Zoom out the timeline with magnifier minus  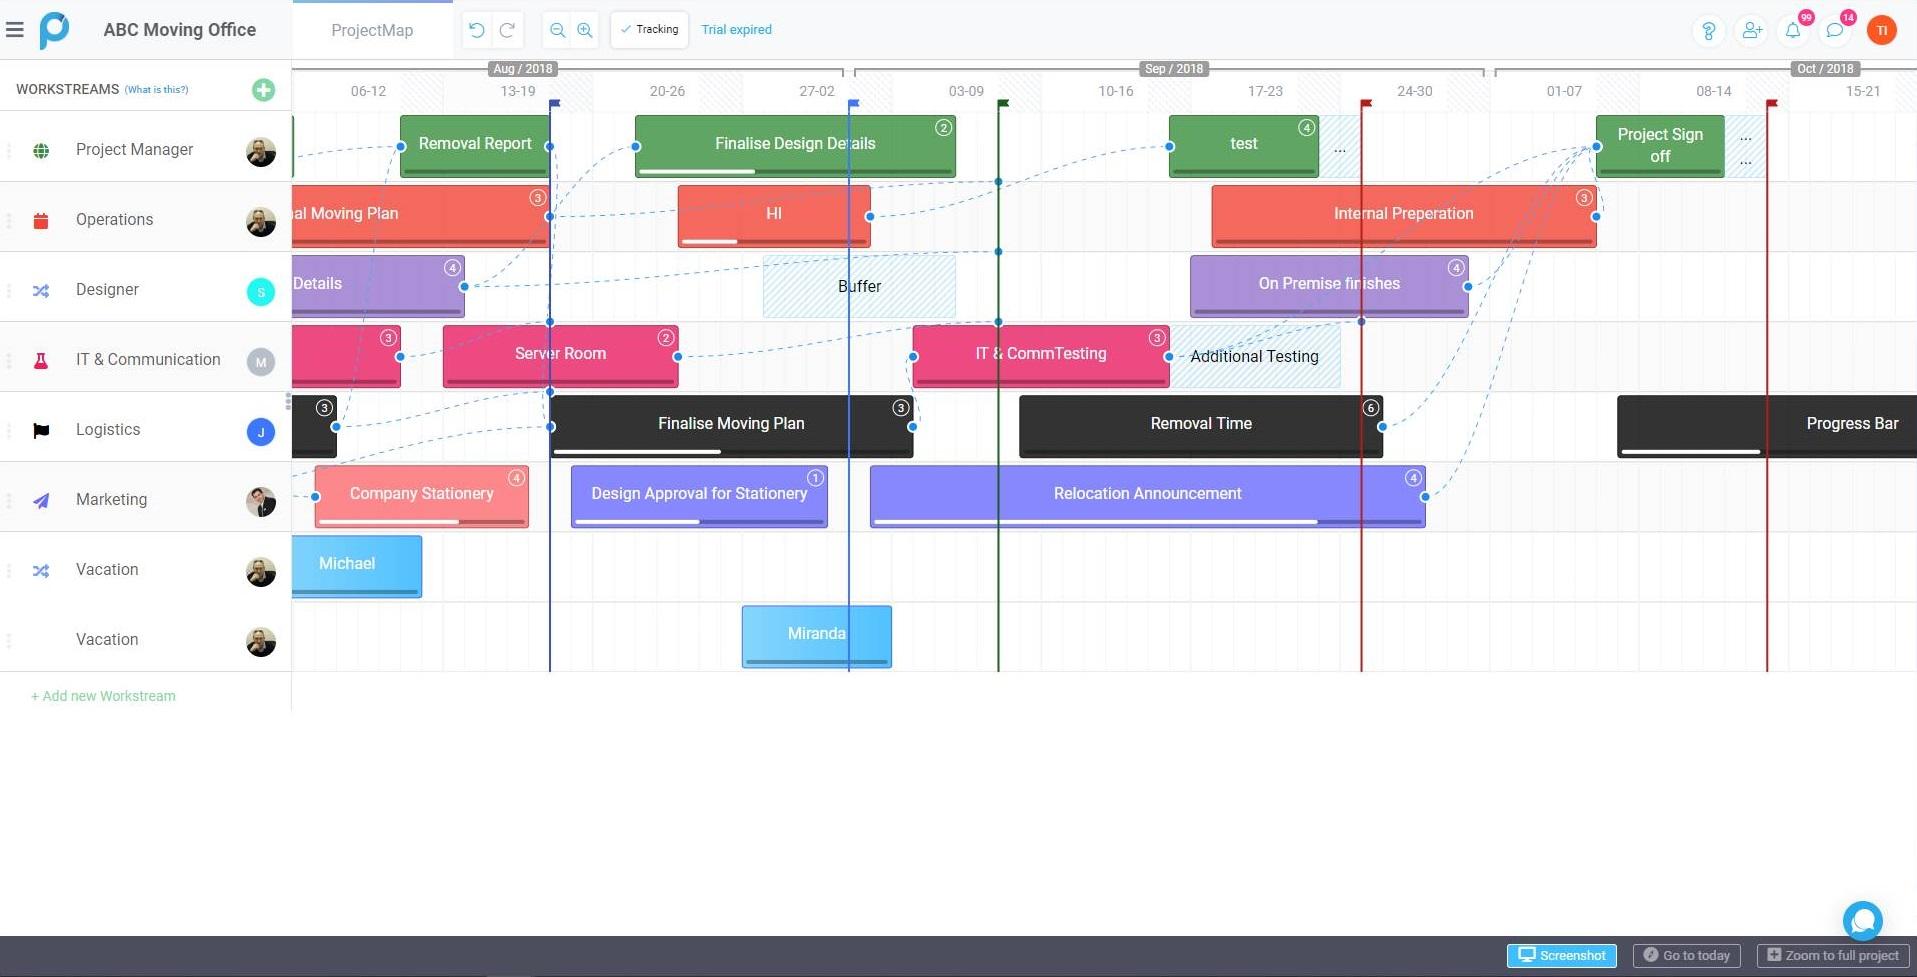[x=557, y=30]
